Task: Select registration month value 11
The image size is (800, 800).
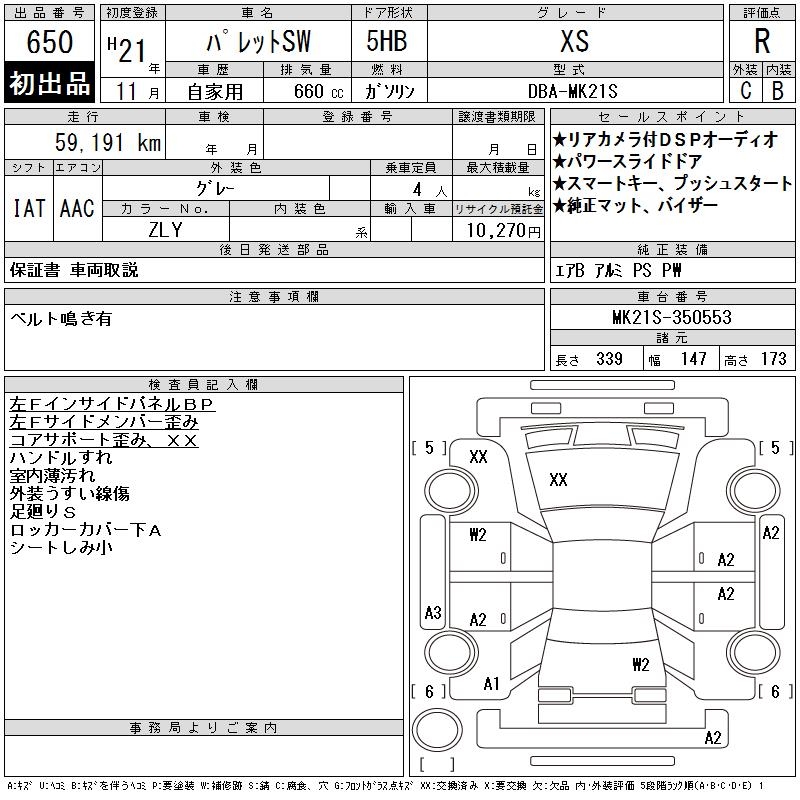Action: (x=126, y=91)
